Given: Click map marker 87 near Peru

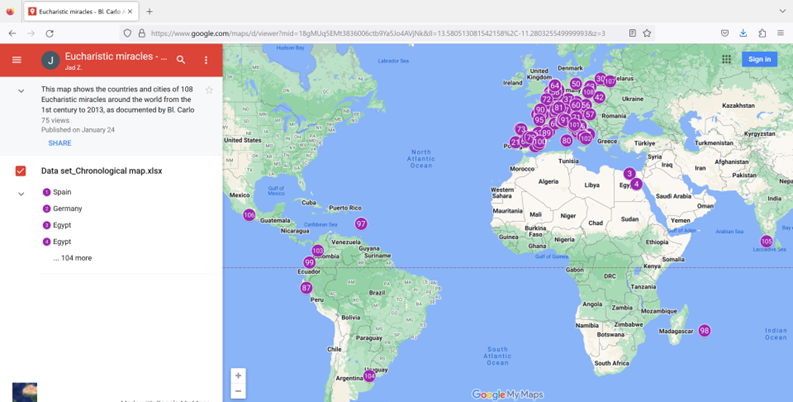Looking at the screenshot, I should pyautogui.click(x=306, y=288).
